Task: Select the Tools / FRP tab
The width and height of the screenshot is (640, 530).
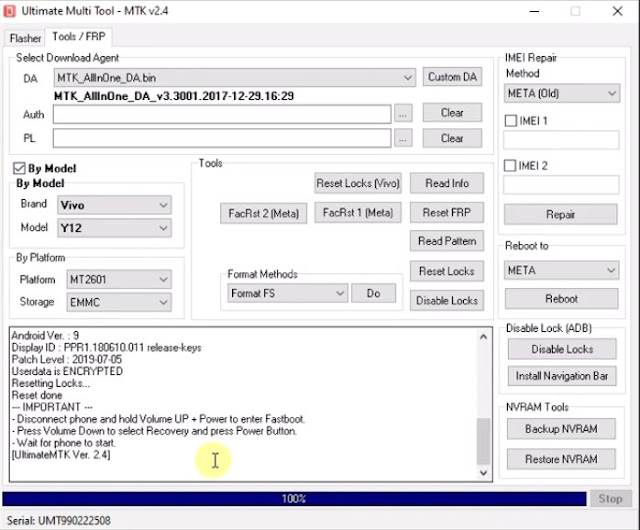Action: [79, 37]
